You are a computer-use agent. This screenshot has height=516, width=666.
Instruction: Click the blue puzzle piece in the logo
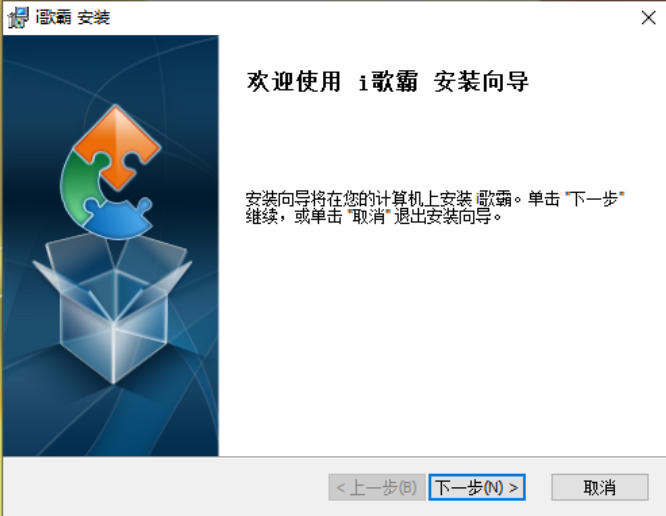pyautogui.click(x=117, y=217)
